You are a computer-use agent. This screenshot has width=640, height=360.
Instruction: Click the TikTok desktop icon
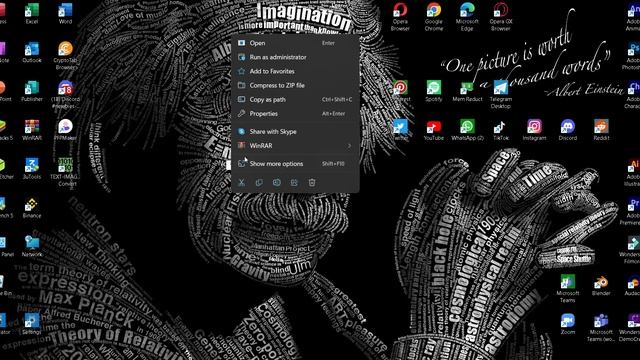[501, 130]
